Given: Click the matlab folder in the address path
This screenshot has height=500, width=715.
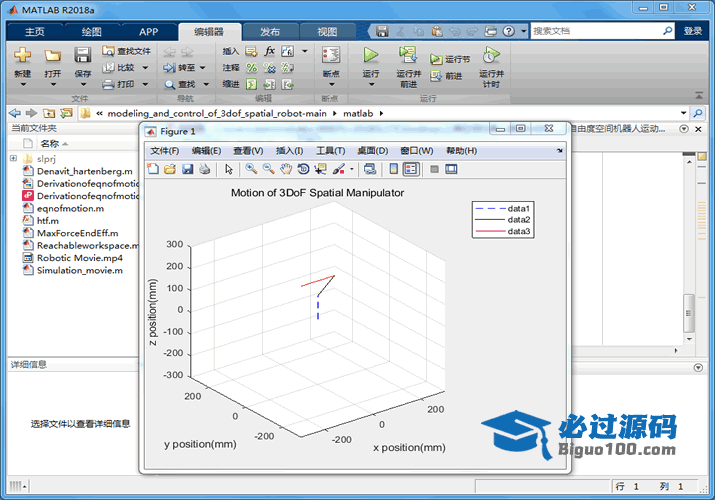Looking at the screenshot, I should [358, 113].
